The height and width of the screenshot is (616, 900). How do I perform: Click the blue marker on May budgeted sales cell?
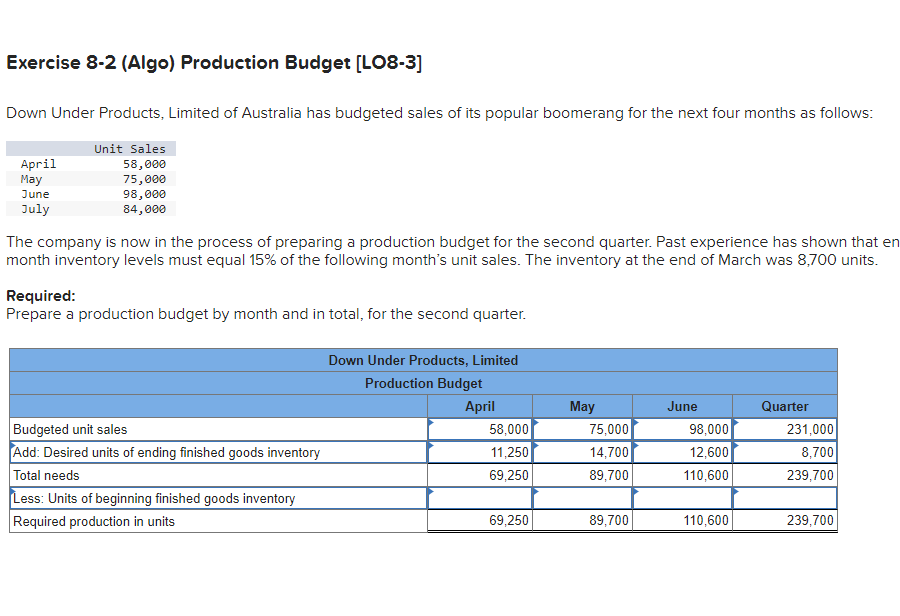pos(536,424)
